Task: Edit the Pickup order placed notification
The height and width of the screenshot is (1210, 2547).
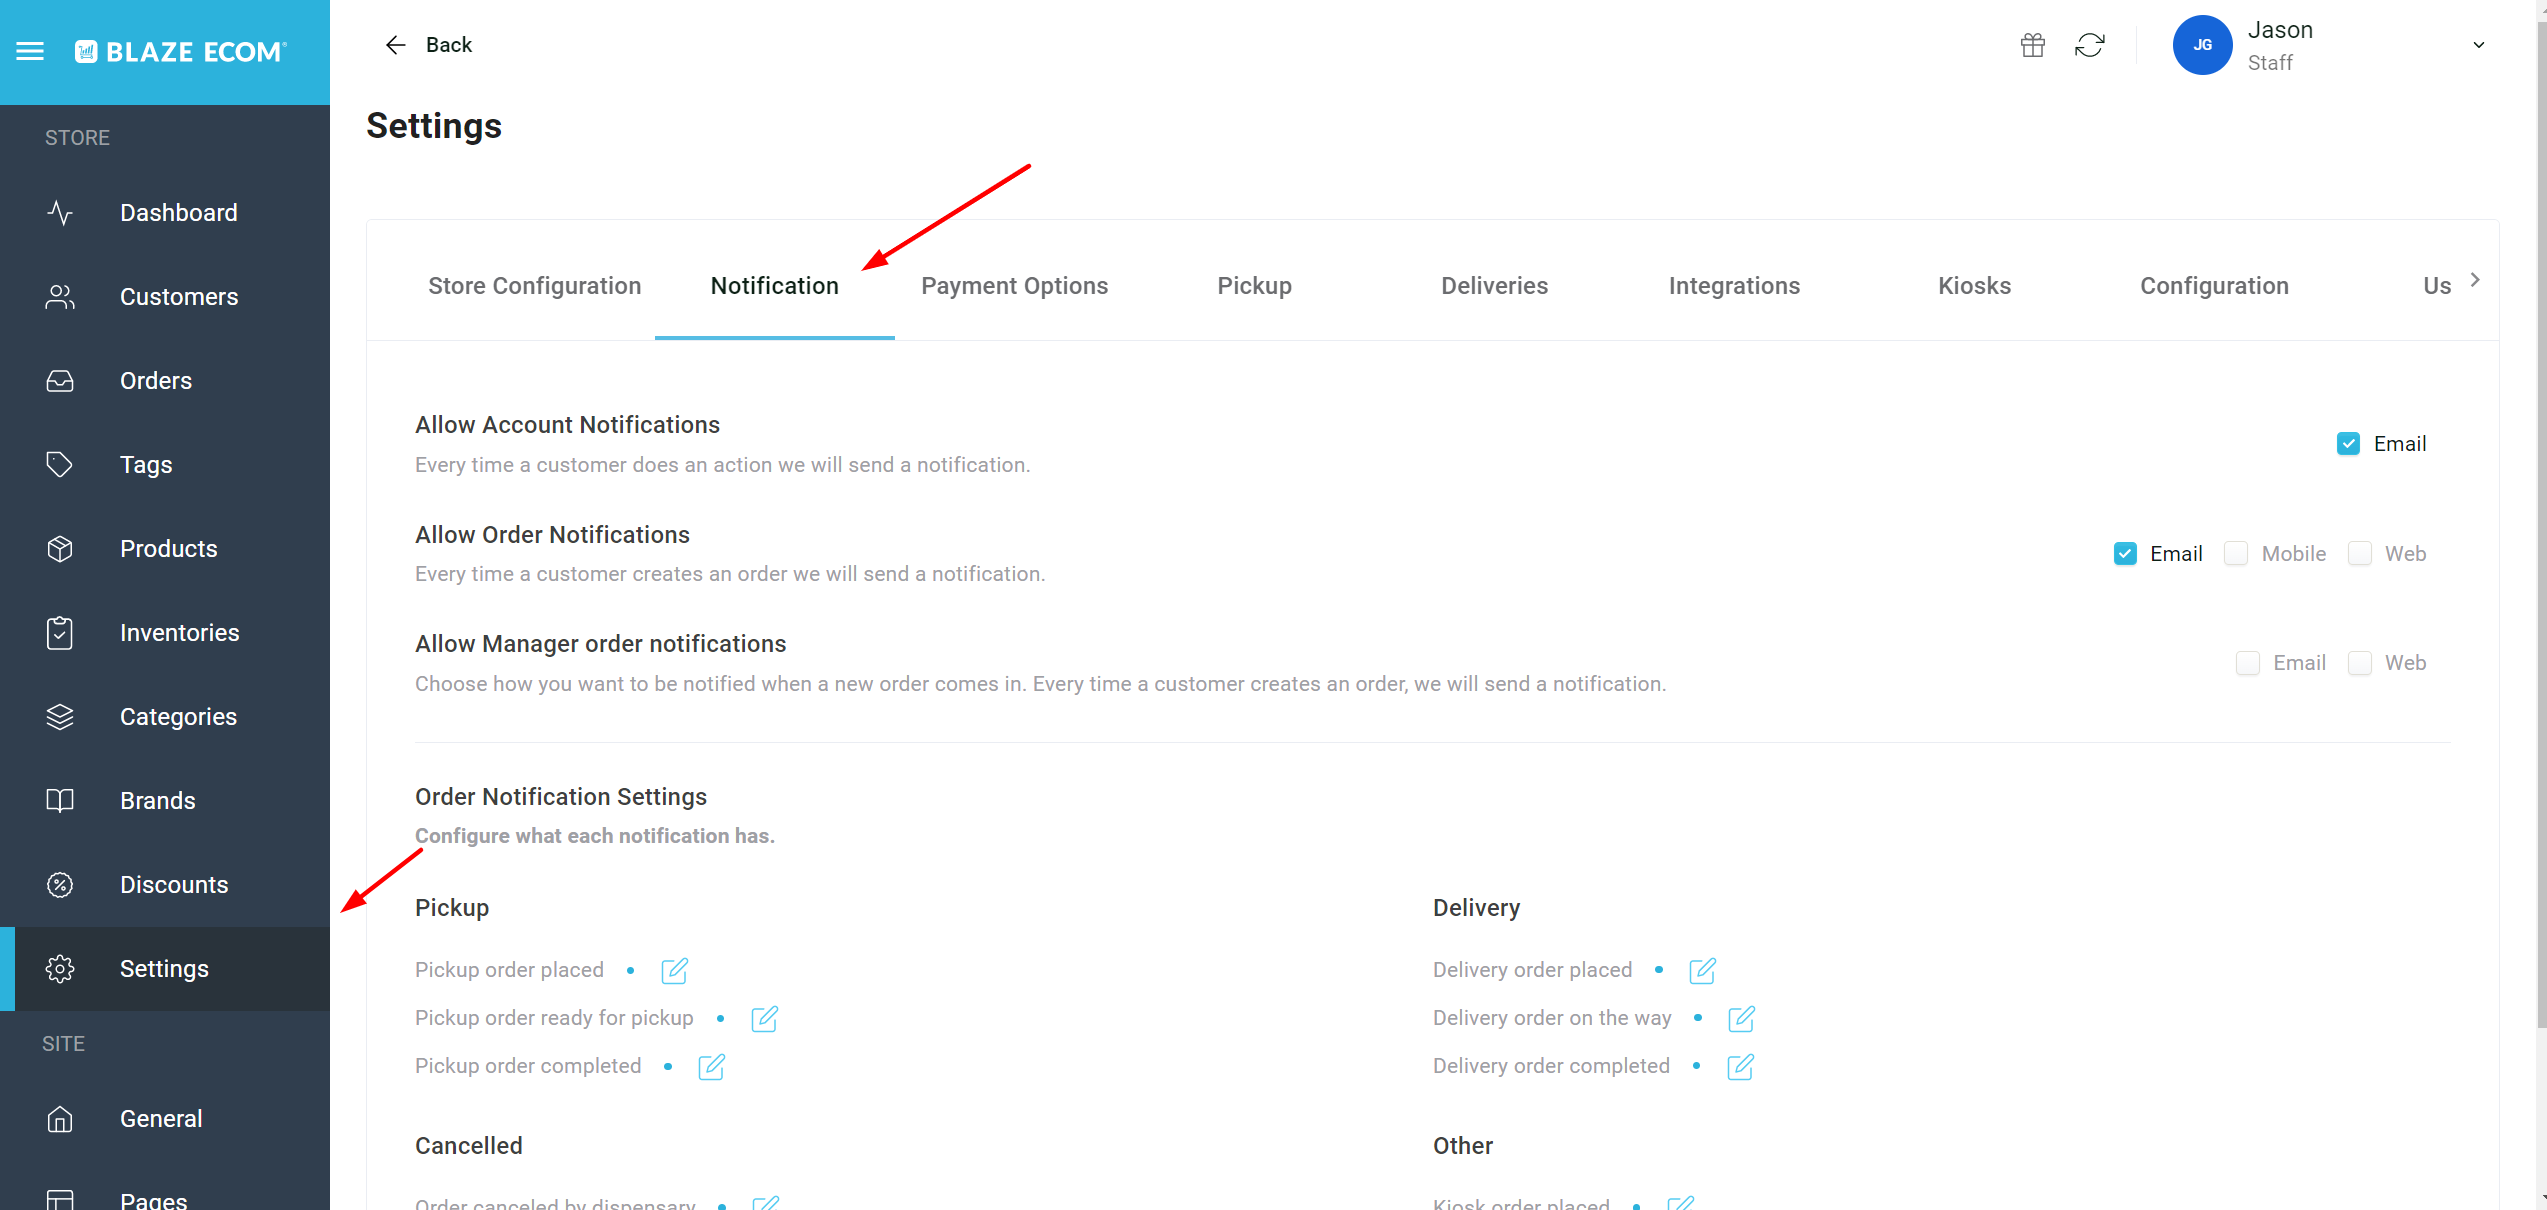Action: 675,970
